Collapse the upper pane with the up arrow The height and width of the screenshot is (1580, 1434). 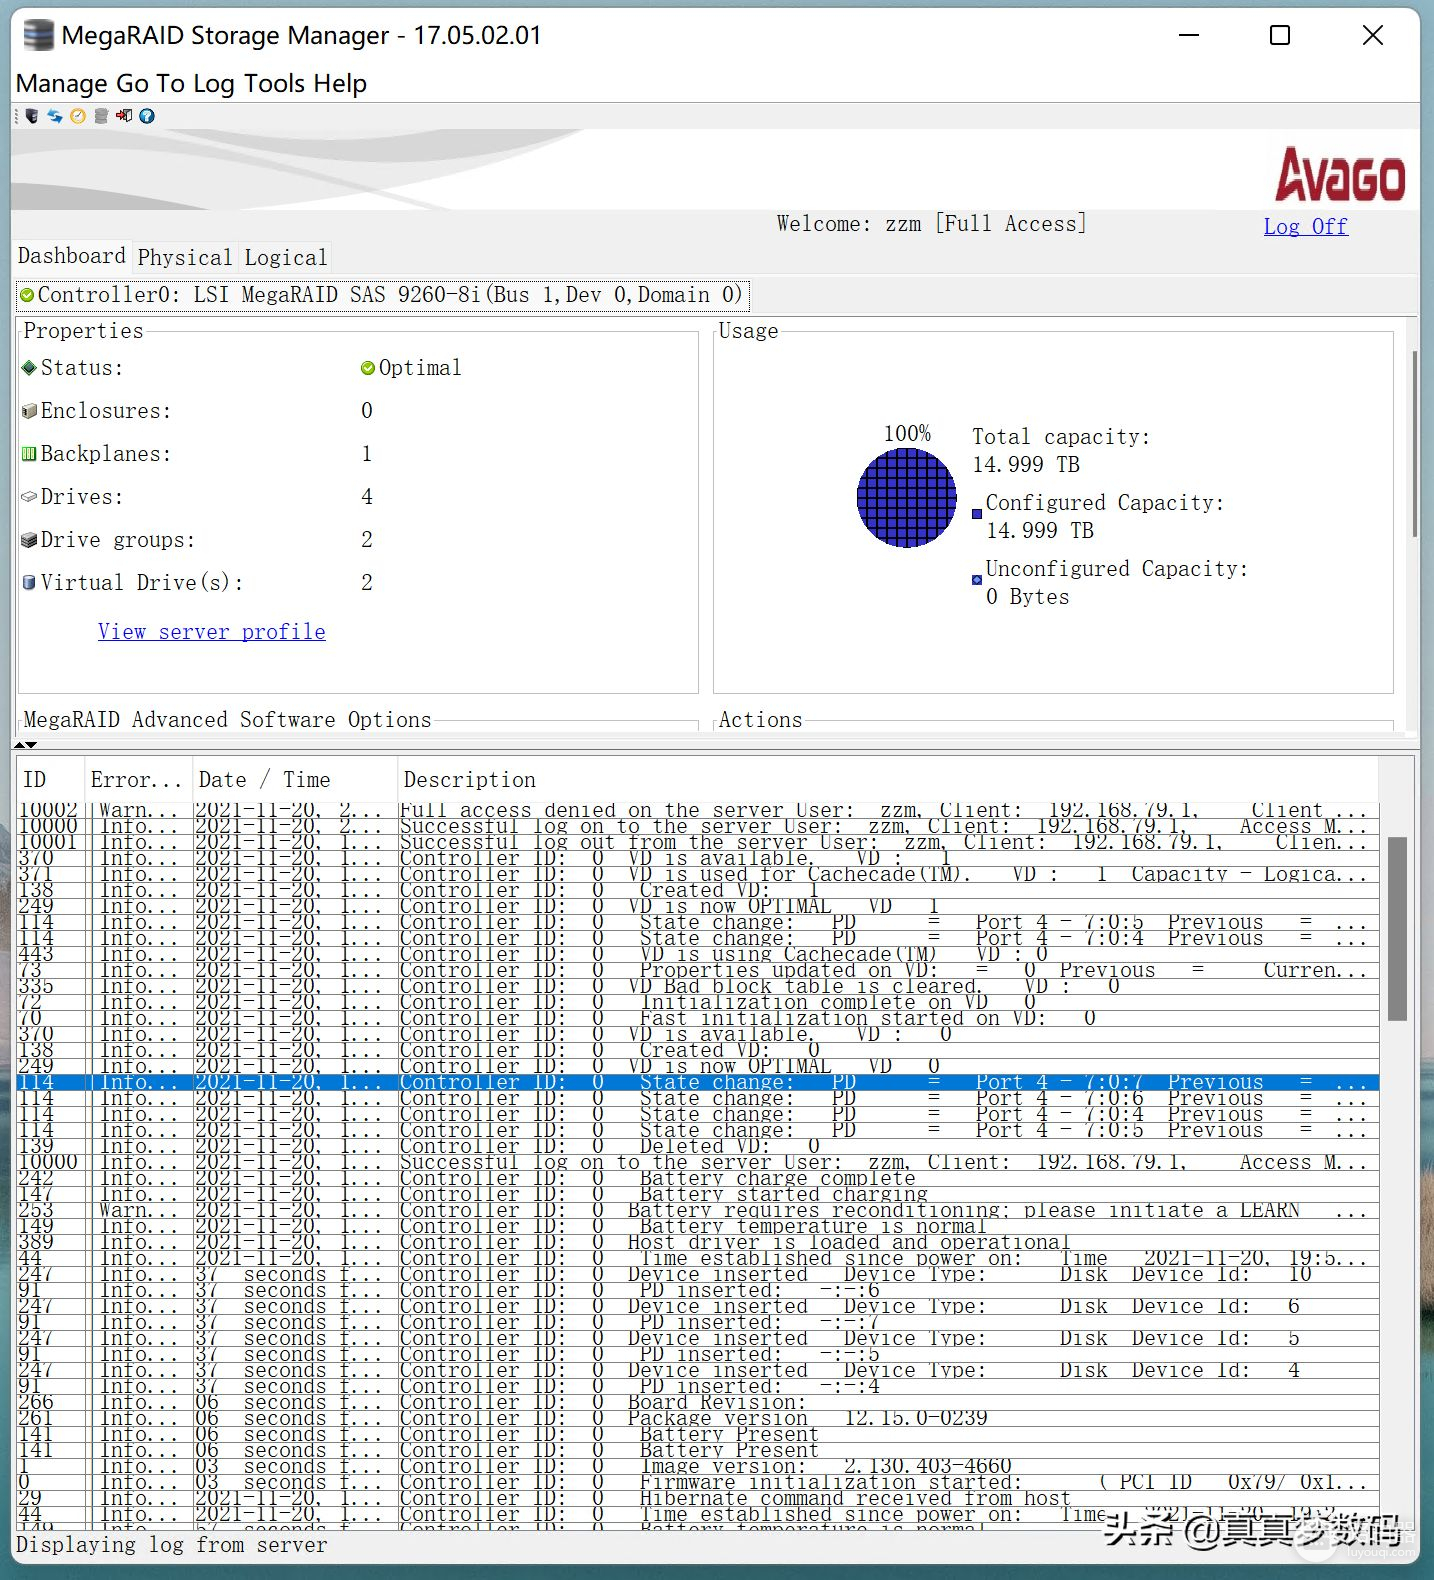point(20,744)
